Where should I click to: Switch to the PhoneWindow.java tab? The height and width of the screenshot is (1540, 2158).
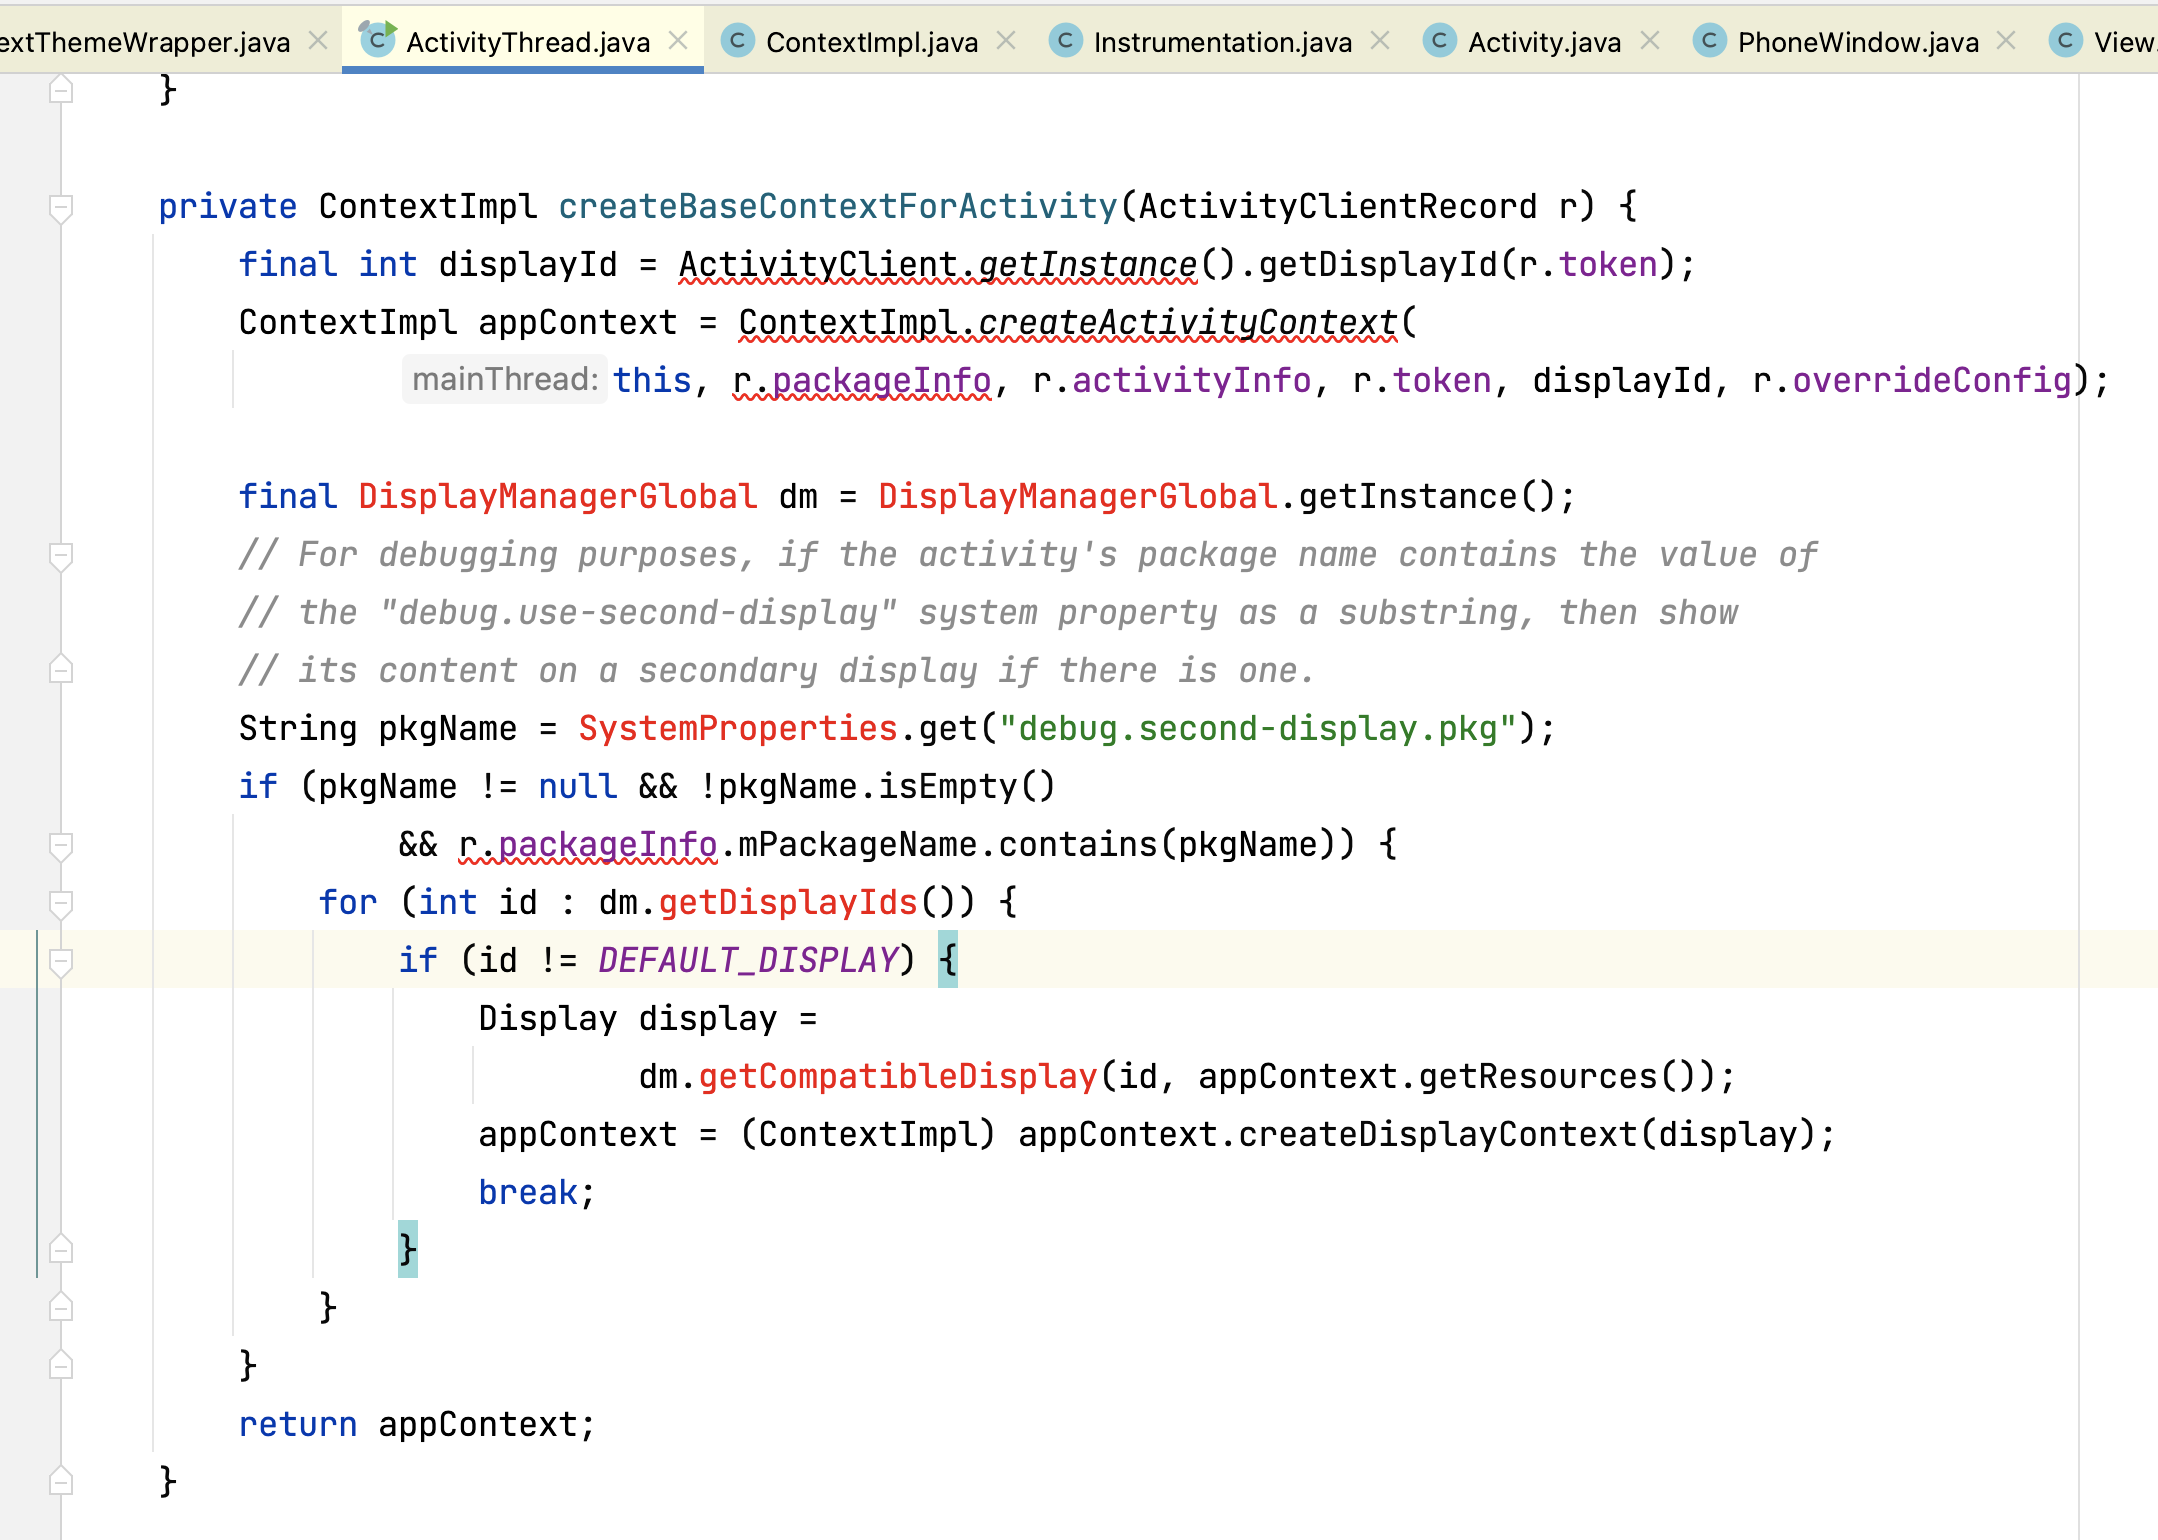point(1857,42)
